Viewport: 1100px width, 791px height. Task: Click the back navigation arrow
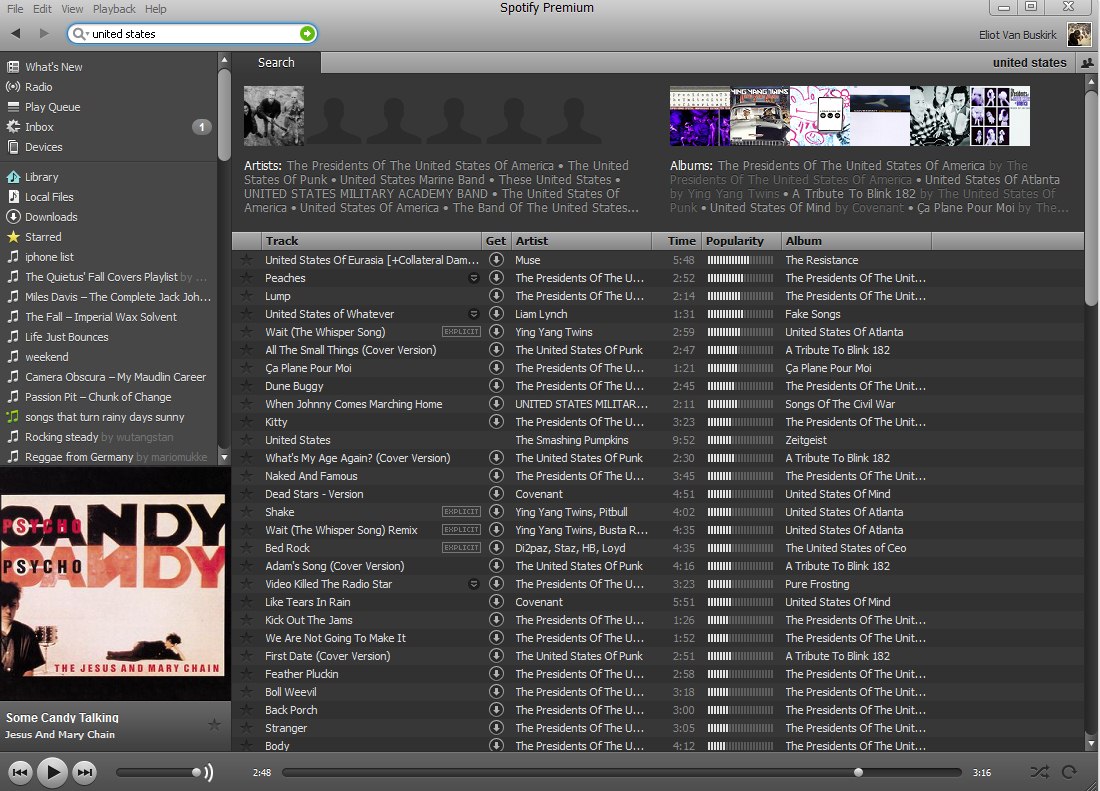click(x=16, y=34)
